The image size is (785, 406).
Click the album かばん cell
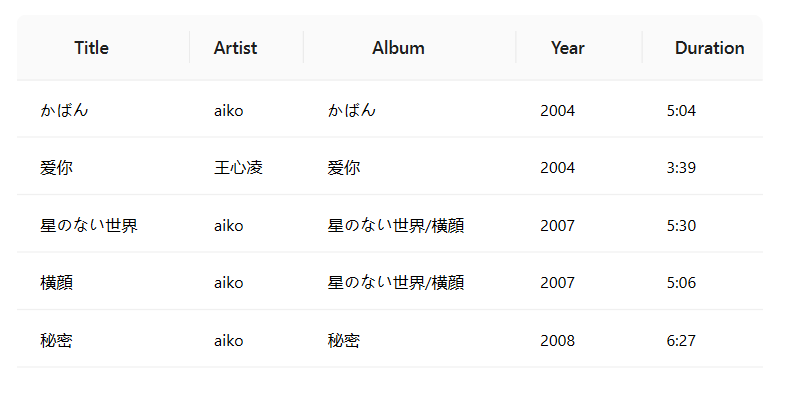351,110
